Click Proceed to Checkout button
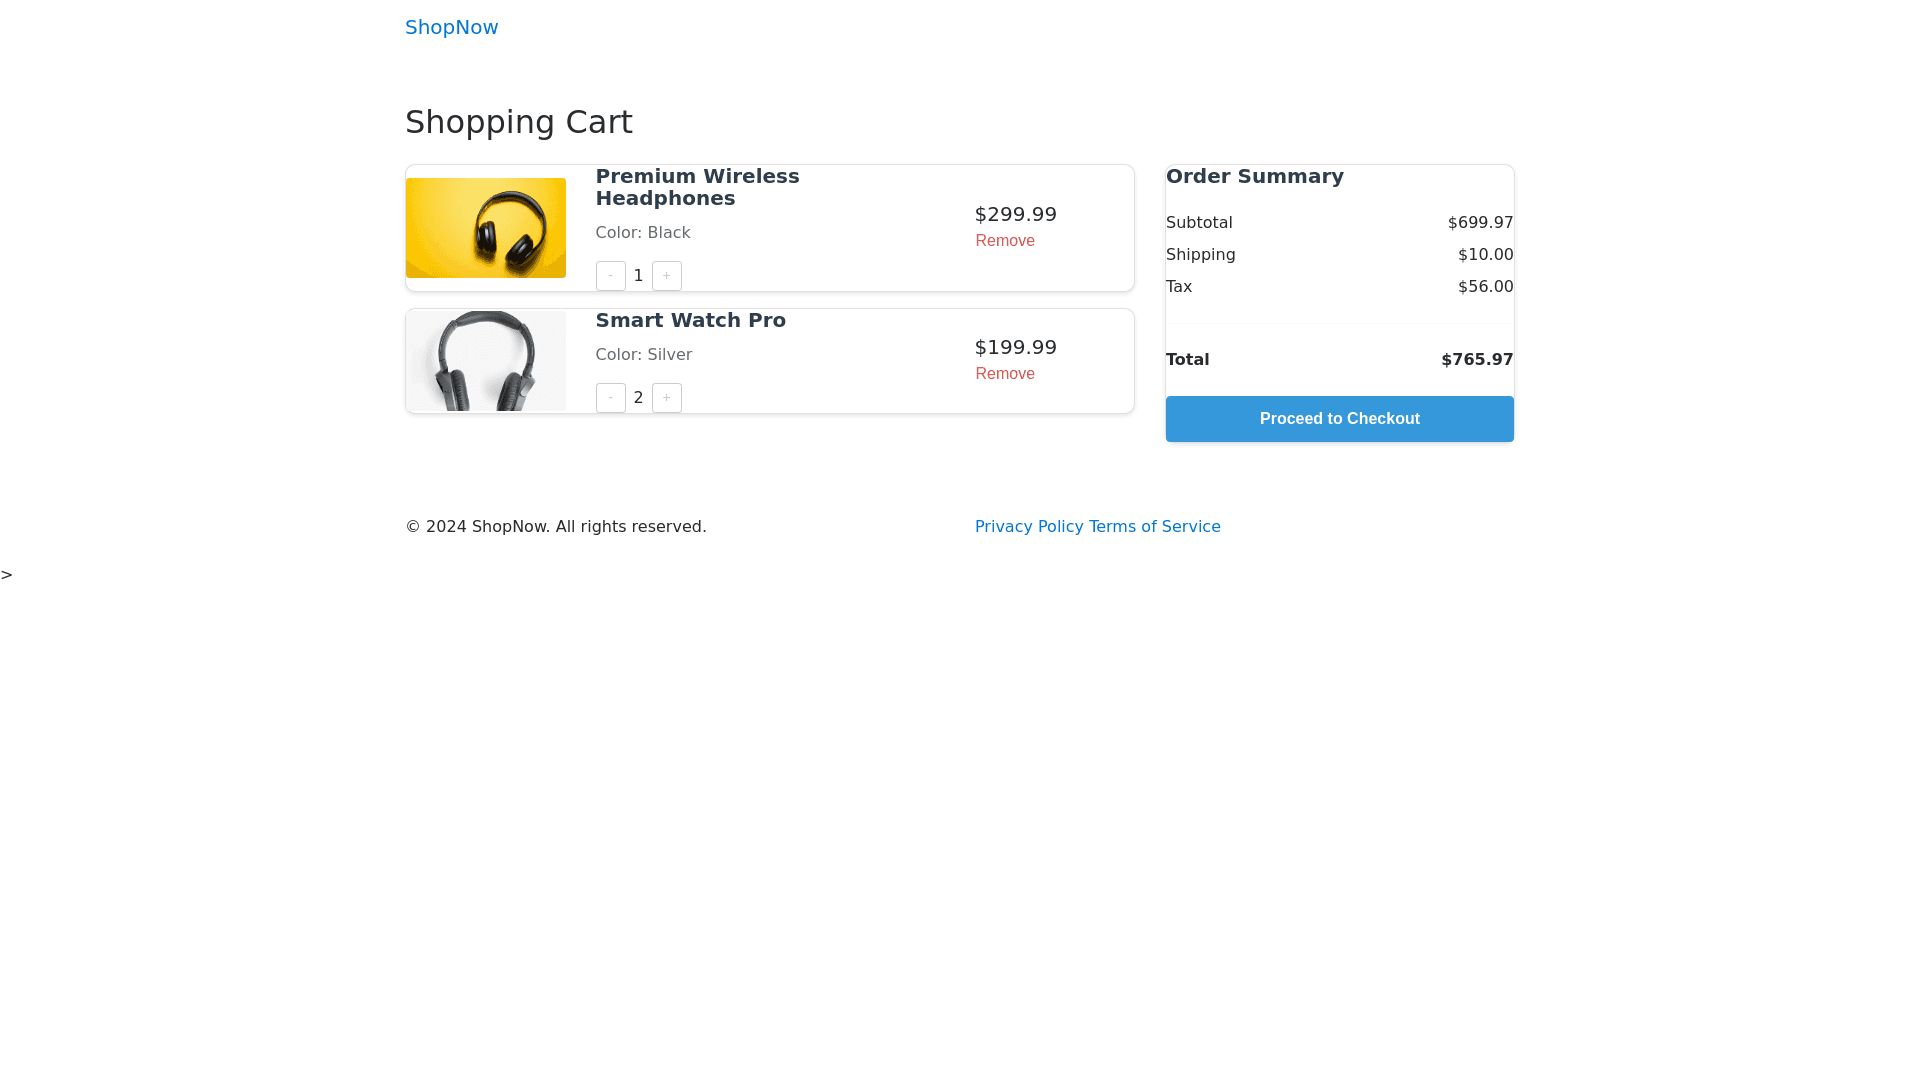Viewport: 1920px width, 1080px height. tap(1339, 419)
